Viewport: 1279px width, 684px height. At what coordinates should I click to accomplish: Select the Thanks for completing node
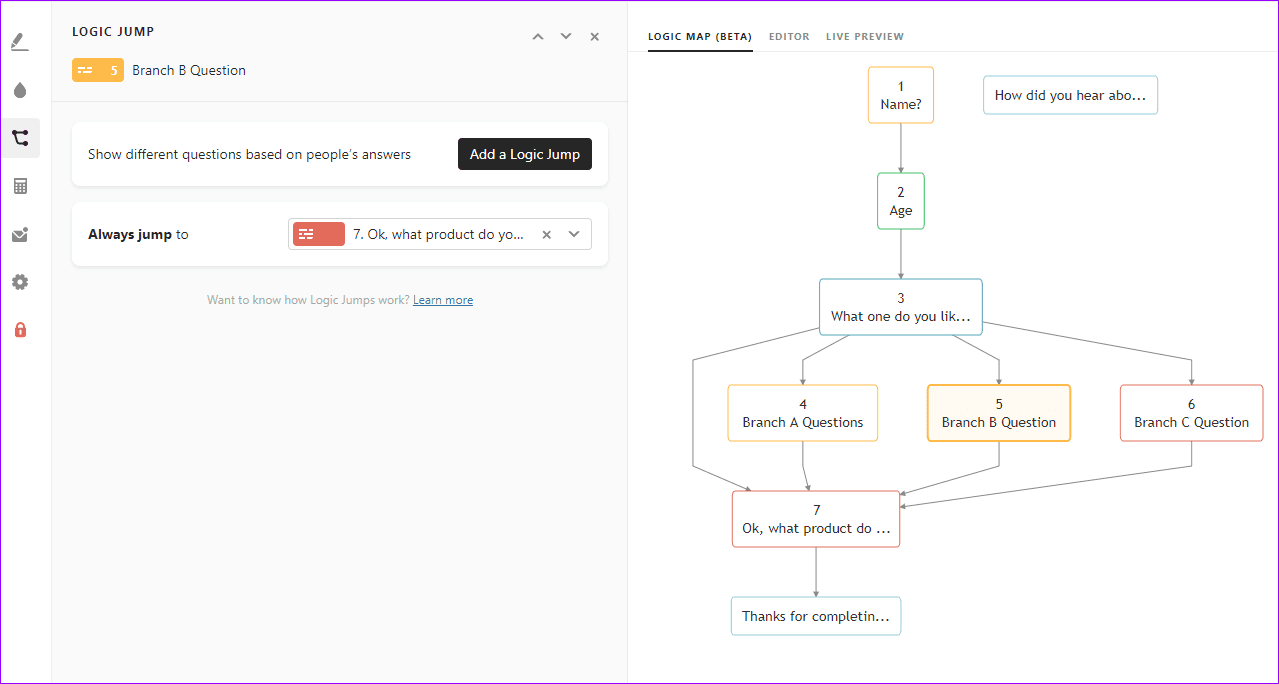pos(816,616)
